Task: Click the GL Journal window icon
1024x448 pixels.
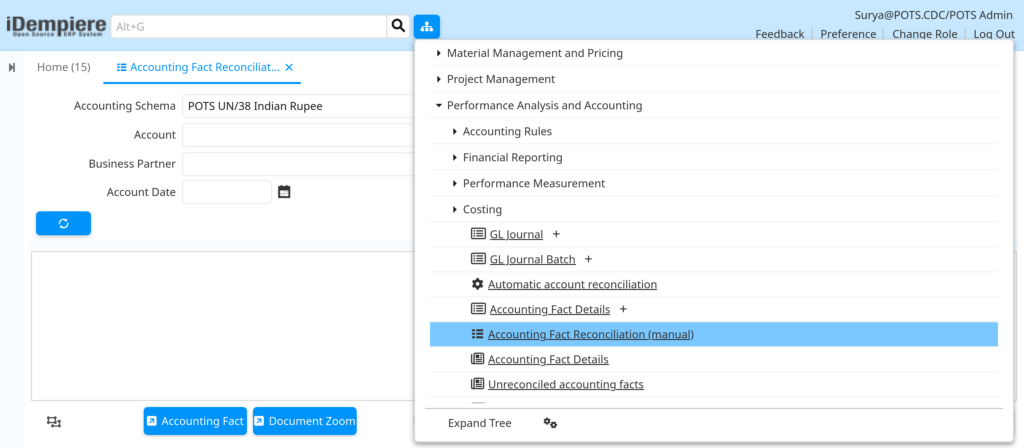Action: 478,234
